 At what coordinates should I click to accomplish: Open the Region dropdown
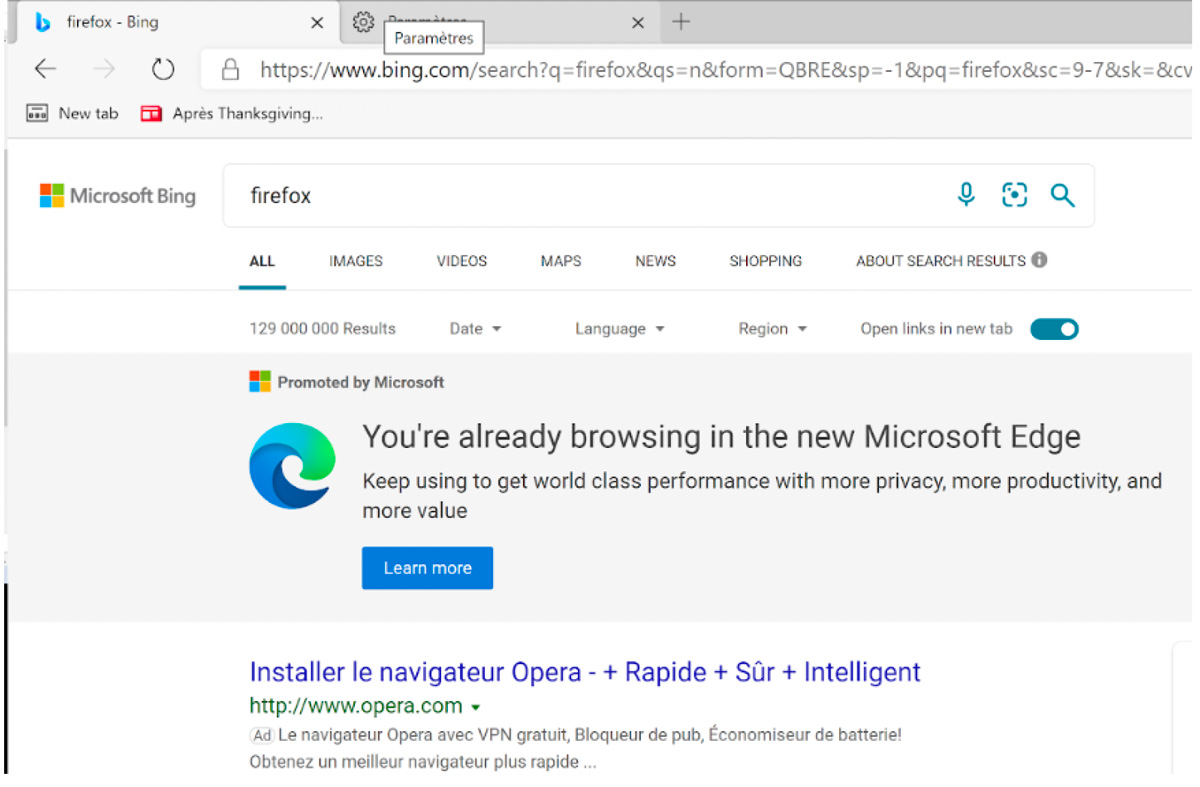click(x=772, y=328)
